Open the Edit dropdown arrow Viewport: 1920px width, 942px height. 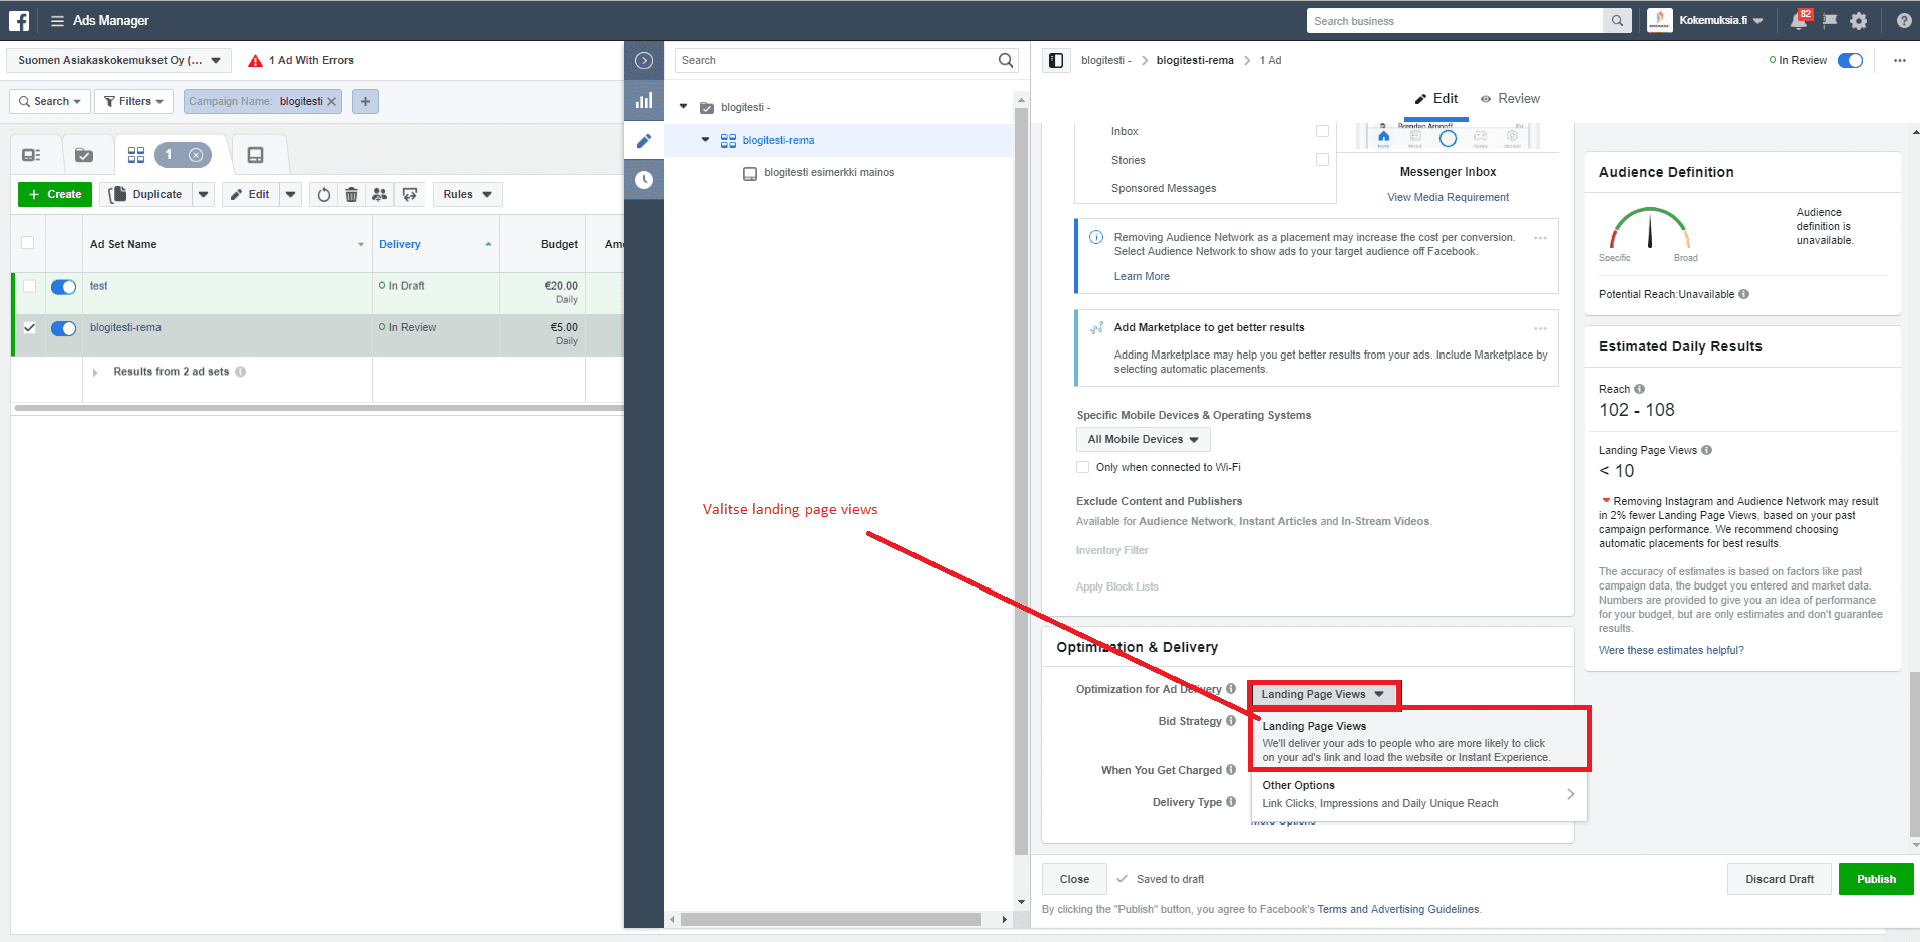tap(290, 195)
